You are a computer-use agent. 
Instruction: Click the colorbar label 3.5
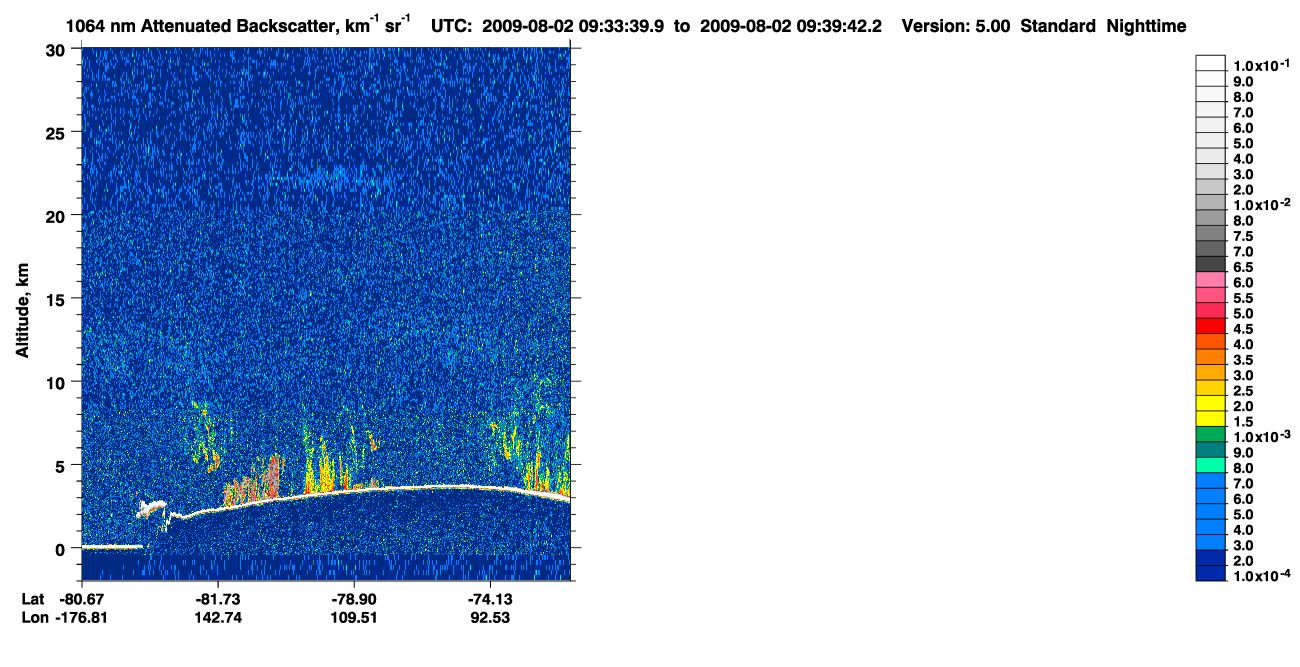pyautogui.click(x=1243, y=360)
